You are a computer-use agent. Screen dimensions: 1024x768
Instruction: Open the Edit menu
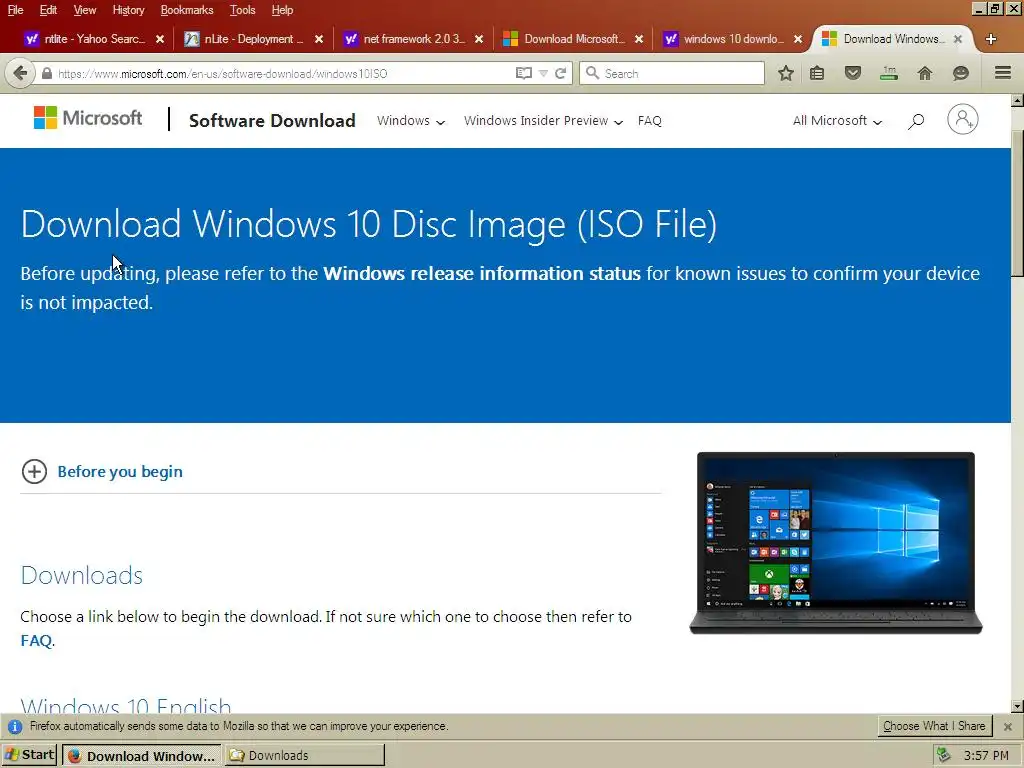[48, 10]
